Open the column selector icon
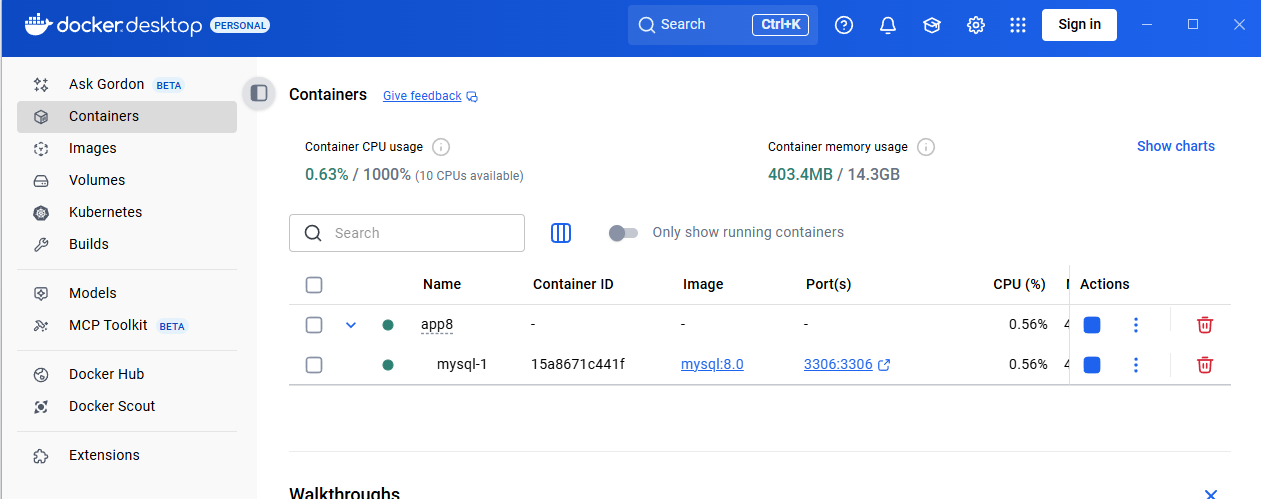Screen dimensions: 1261x499 (561, 233)
